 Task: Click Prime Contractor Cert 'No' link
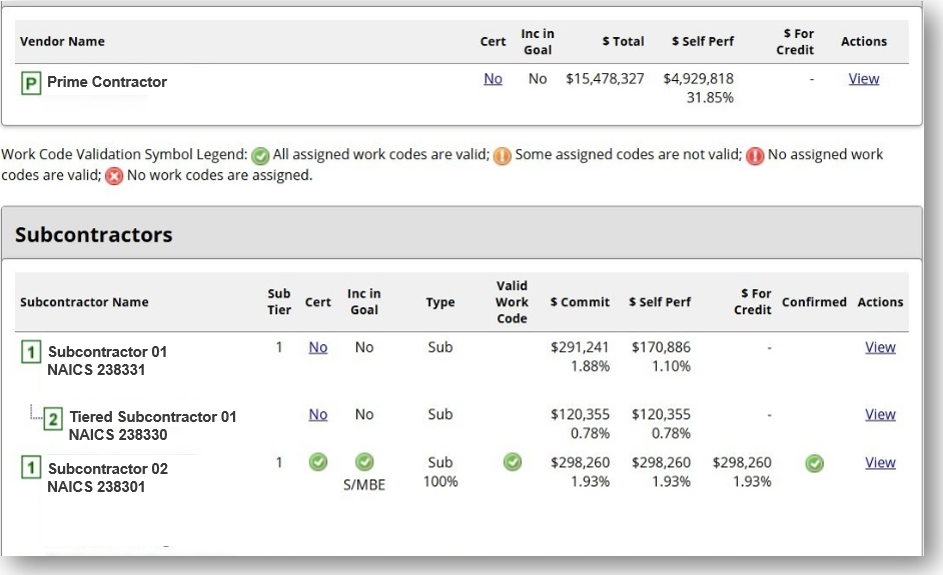pyautogui.click(x=493, y=79)
